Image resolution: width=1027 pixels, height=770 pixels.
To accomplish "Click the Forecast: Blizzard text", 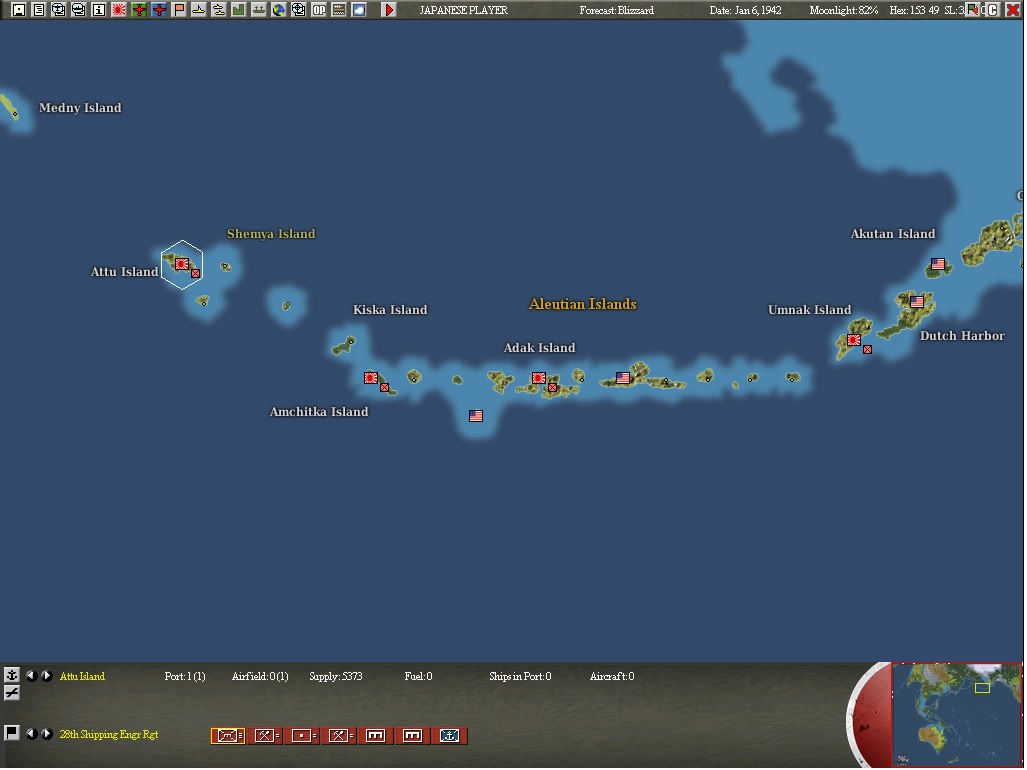I will coord(616,10).
